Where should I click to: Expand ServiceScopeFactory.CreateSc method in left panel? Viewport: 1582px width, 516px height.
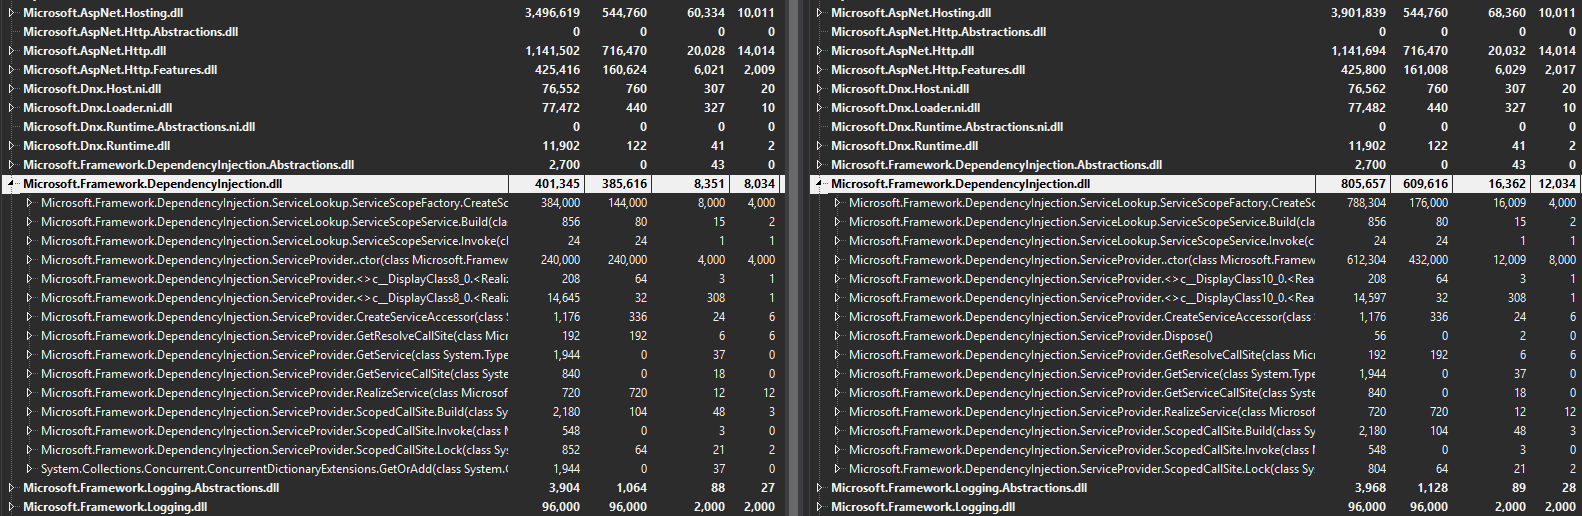[30, 203]
